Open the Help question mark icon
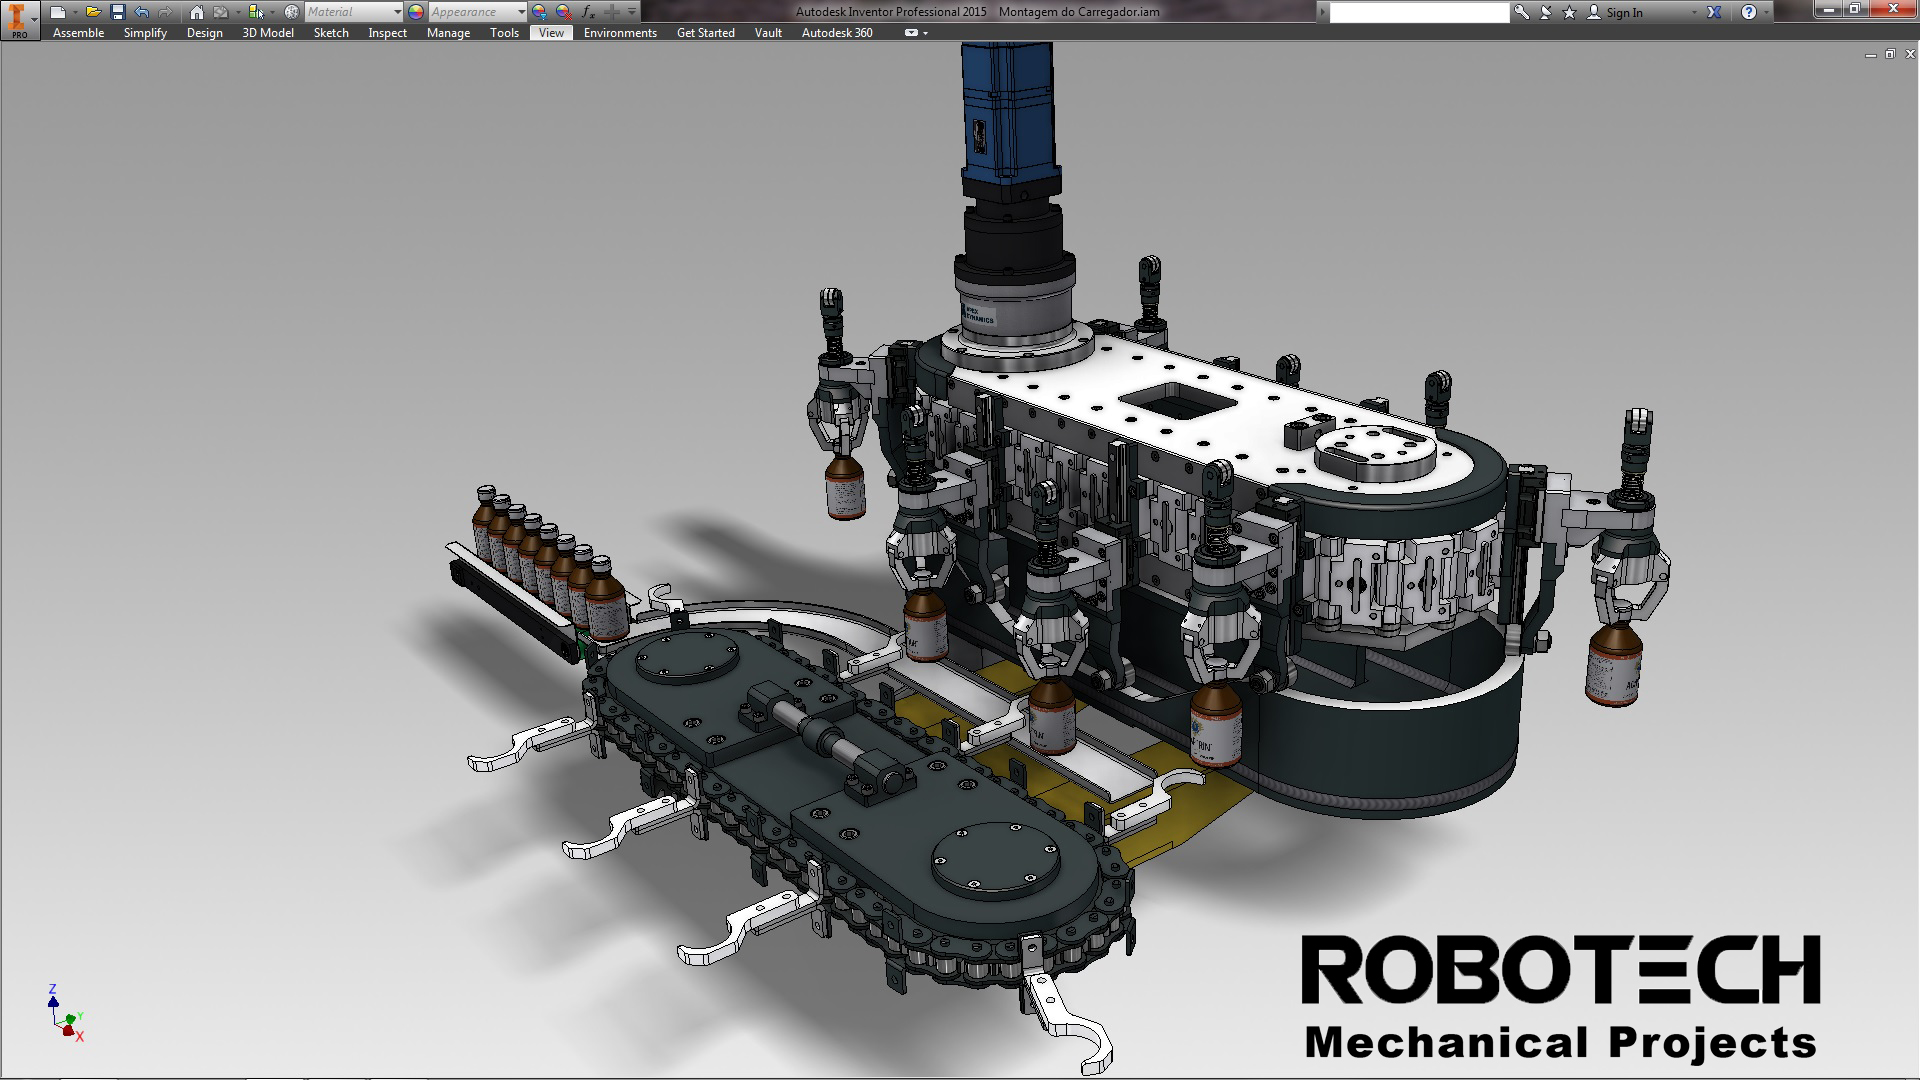Image resolution: width=1920 pixels, height=1080 pixels. coord(1748,12)
